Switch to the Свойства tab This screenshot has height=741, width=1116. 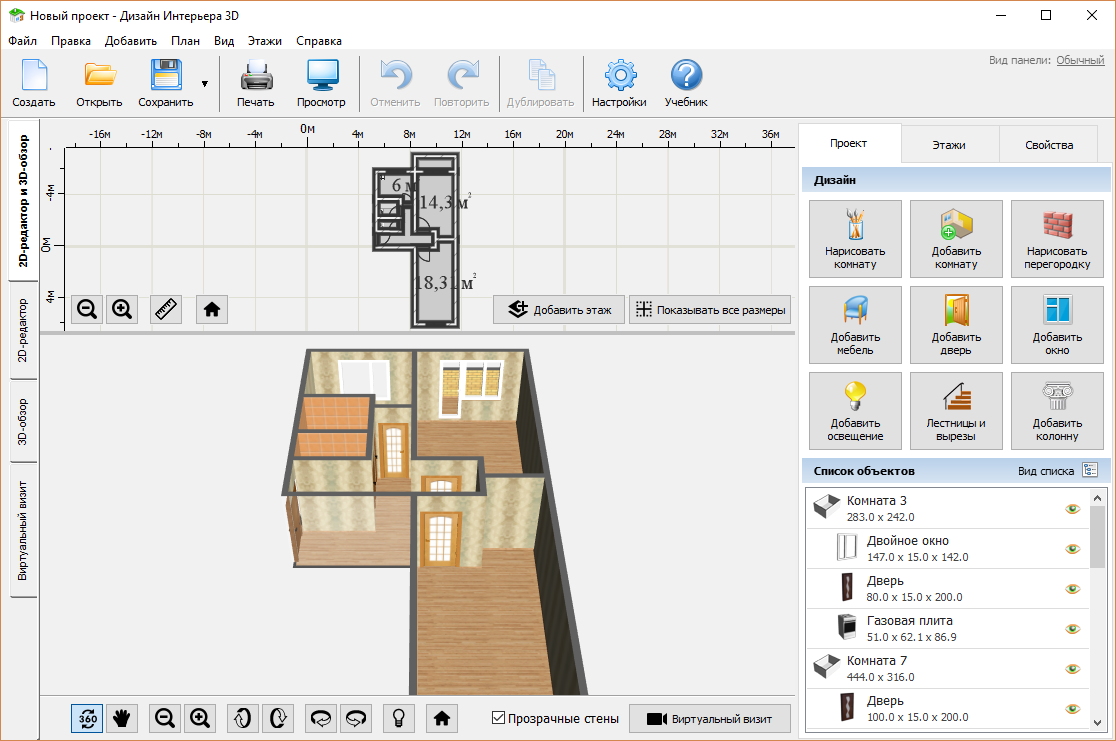point(1048,144)
